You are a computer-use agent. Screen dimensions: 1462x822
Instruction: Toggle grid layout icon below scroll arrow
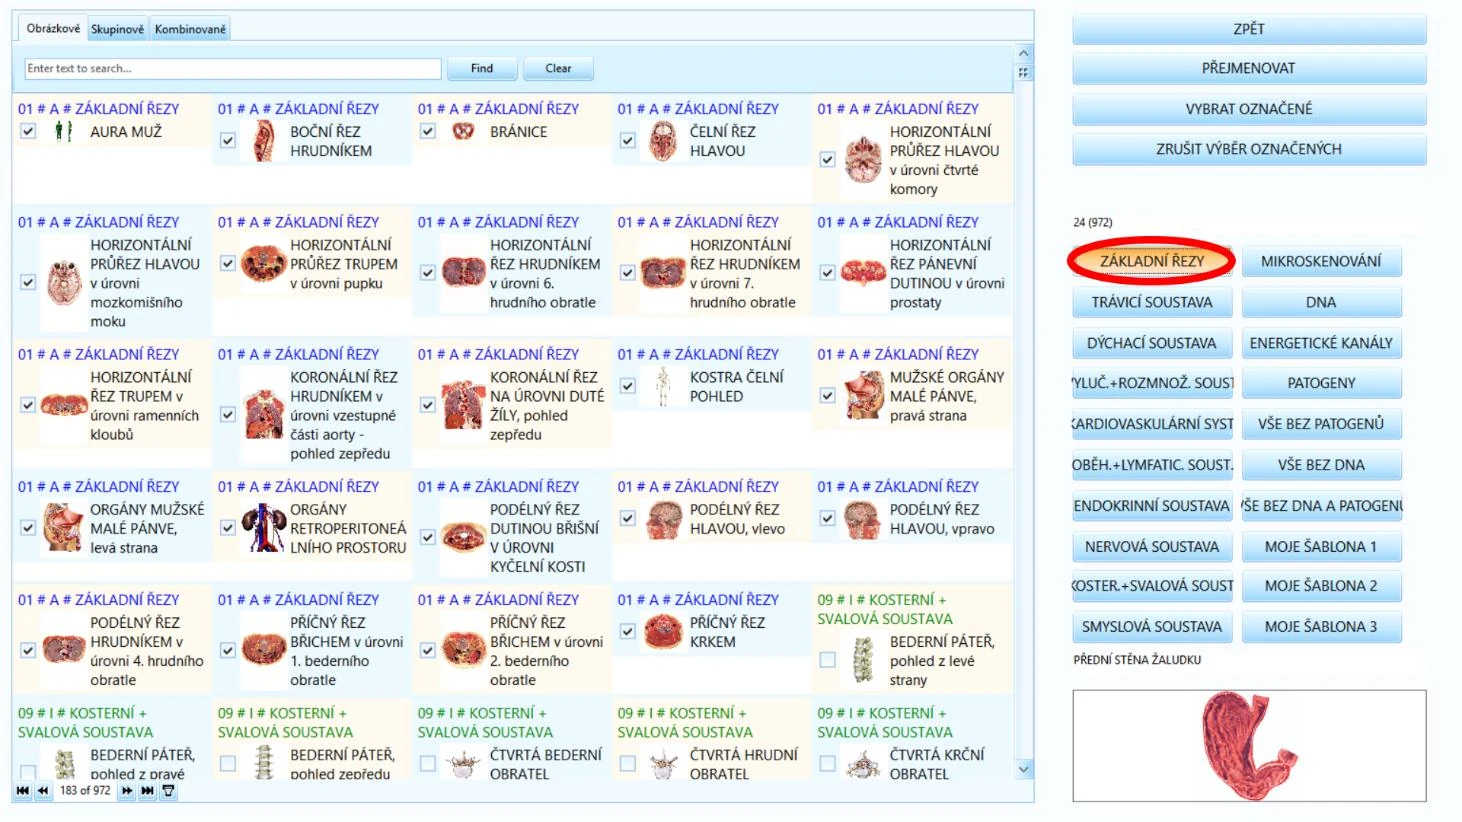tap(1023, 72)
